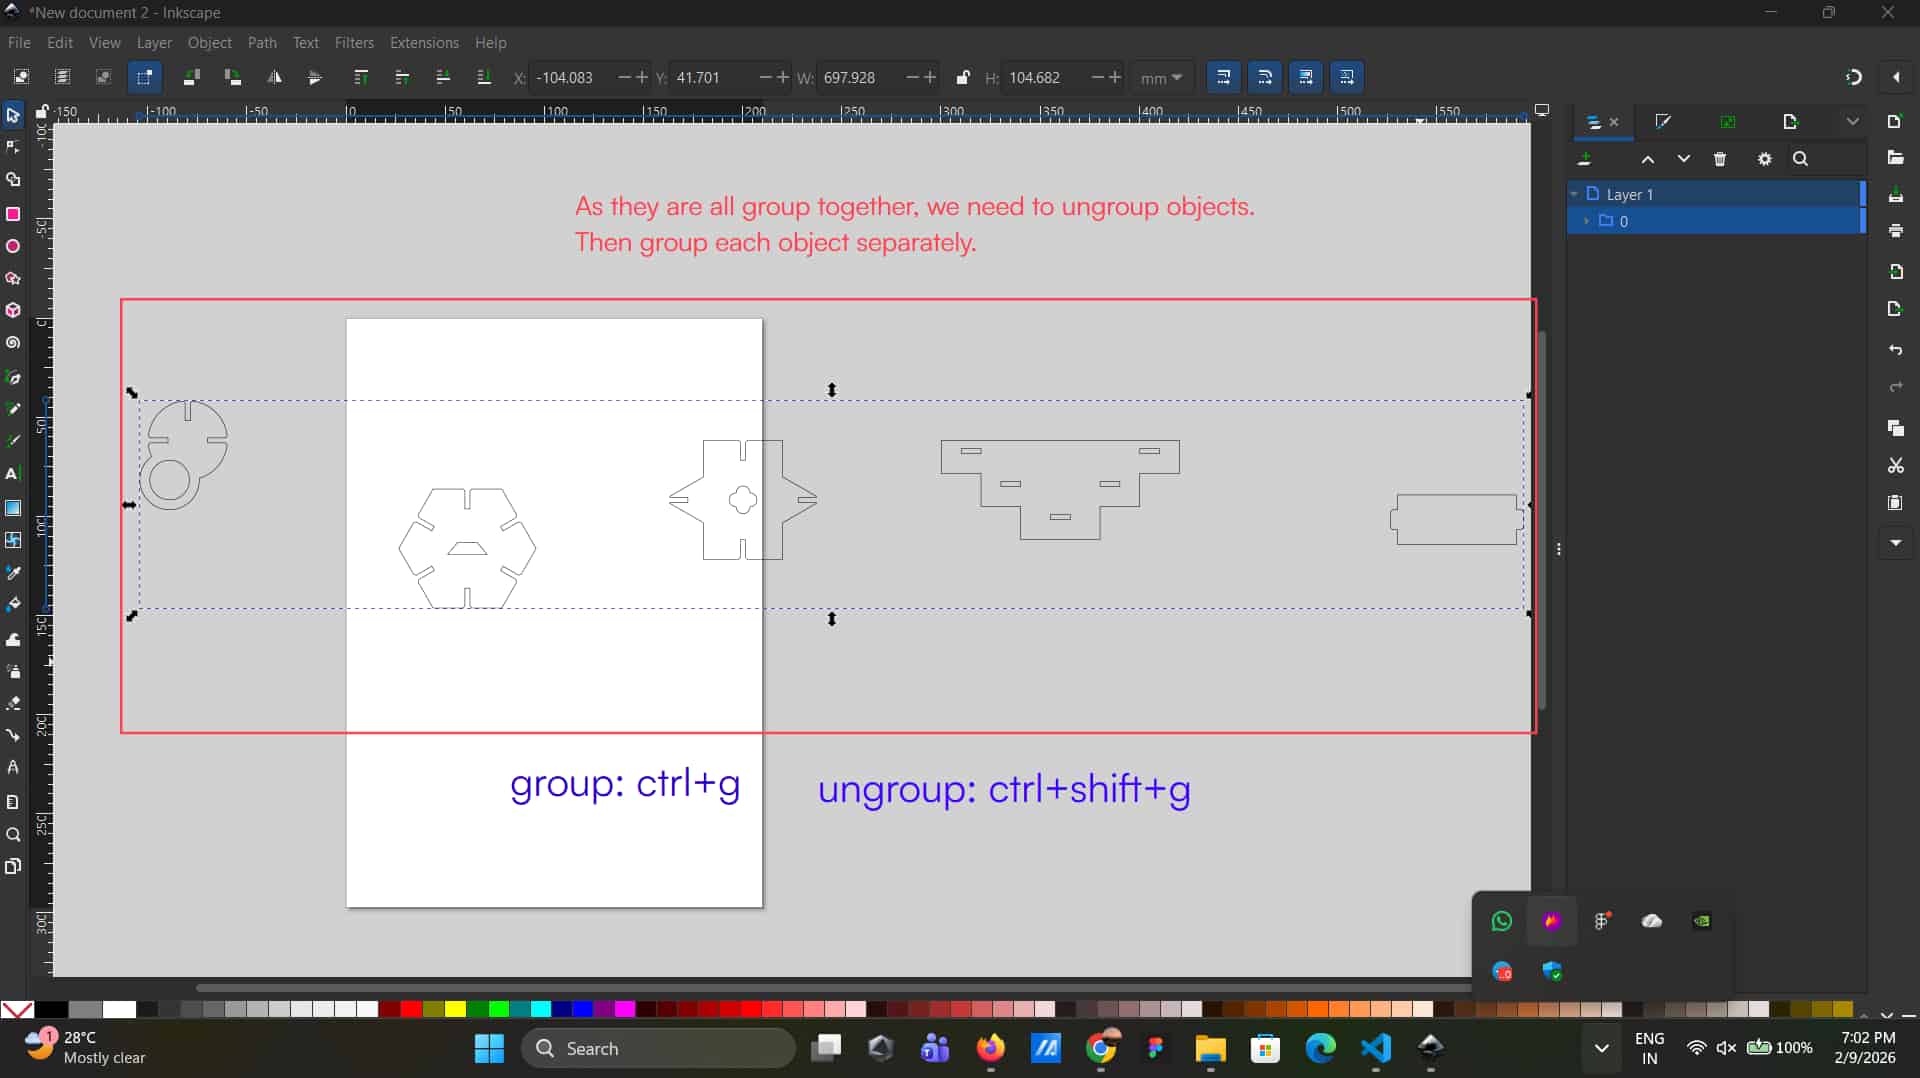Pick the Dropper color picker tool
This screenshot has height=1078, width=1920.
tap(13, 573)
